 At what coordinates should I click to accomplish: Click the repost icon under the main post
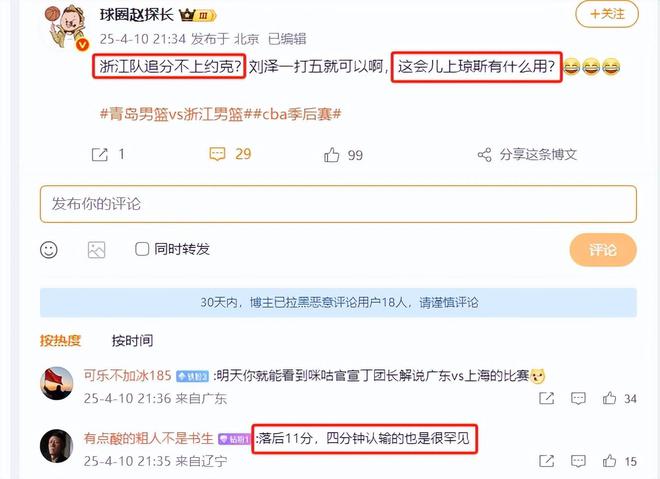click(x=100, y=155)
